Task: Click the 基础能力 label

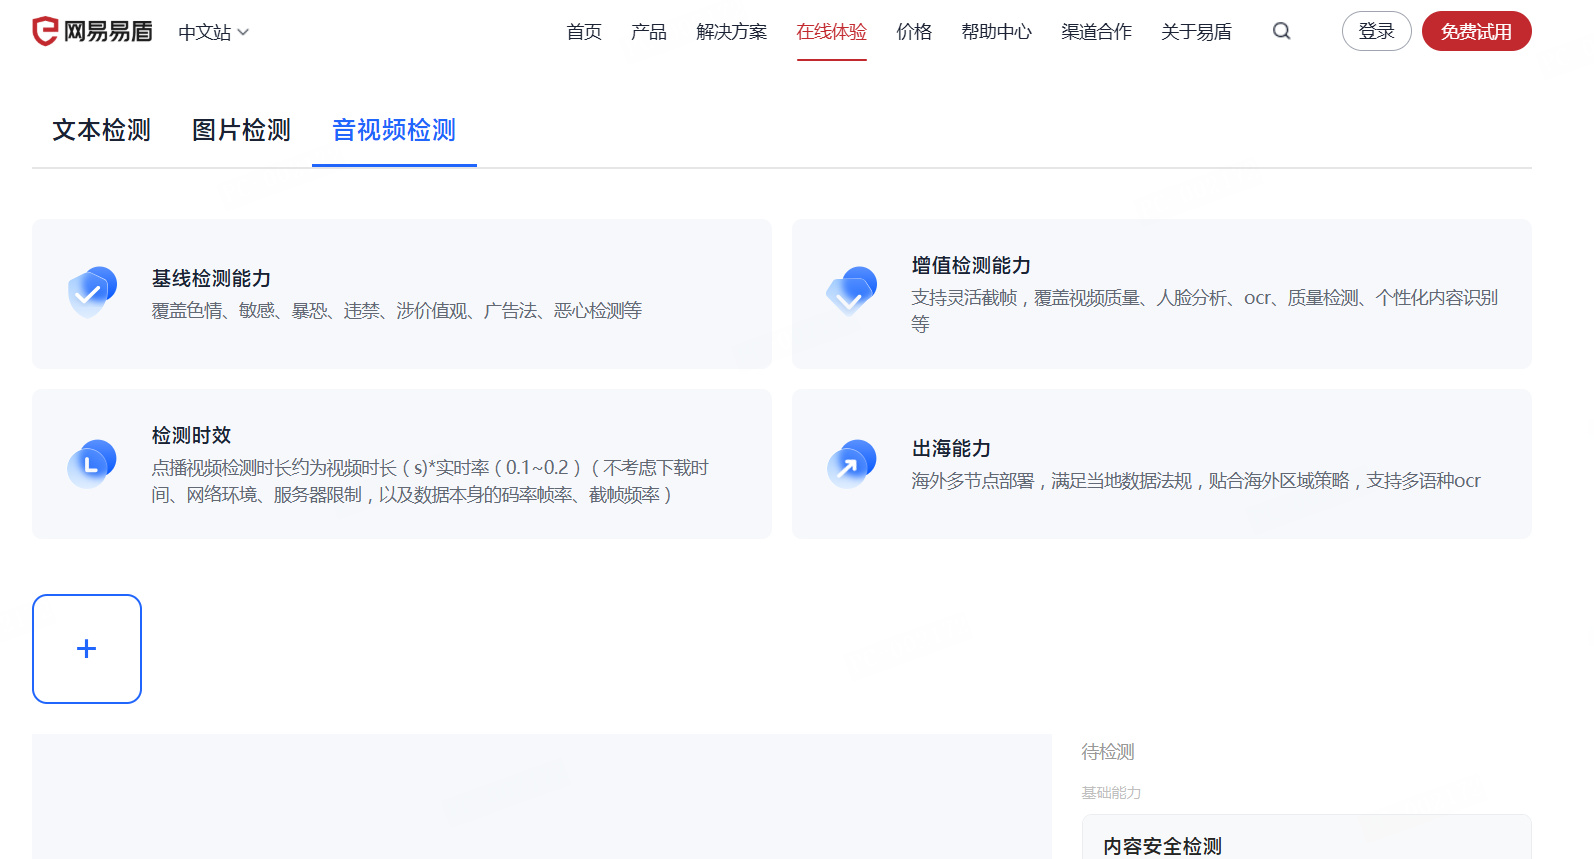Action: 1111,793
